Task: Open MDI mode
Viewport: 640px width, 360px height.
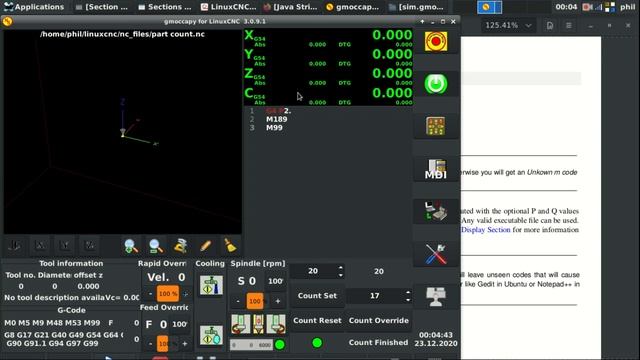Action: tap(436, 169)
